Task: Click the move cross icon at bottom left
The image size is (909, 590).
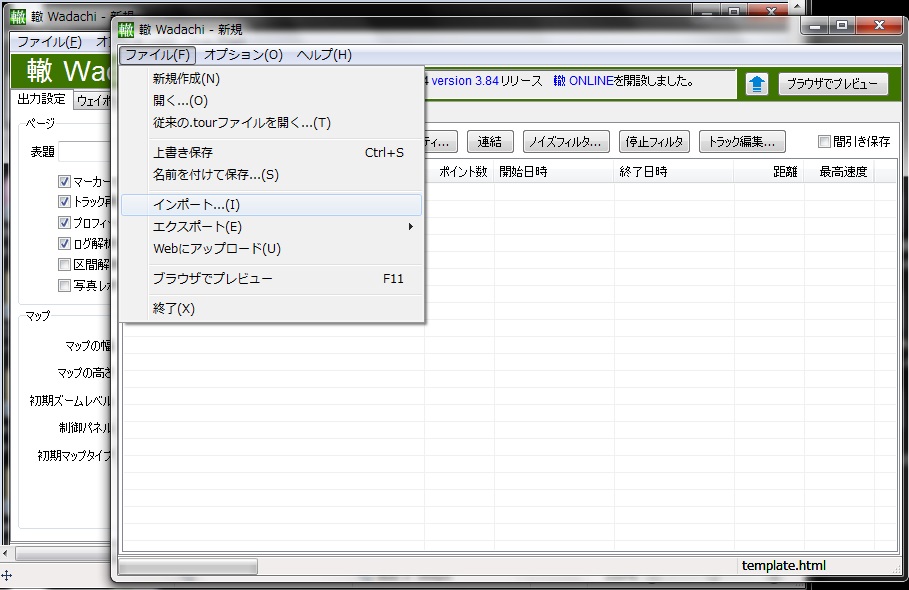Action: tap(6, 576)
